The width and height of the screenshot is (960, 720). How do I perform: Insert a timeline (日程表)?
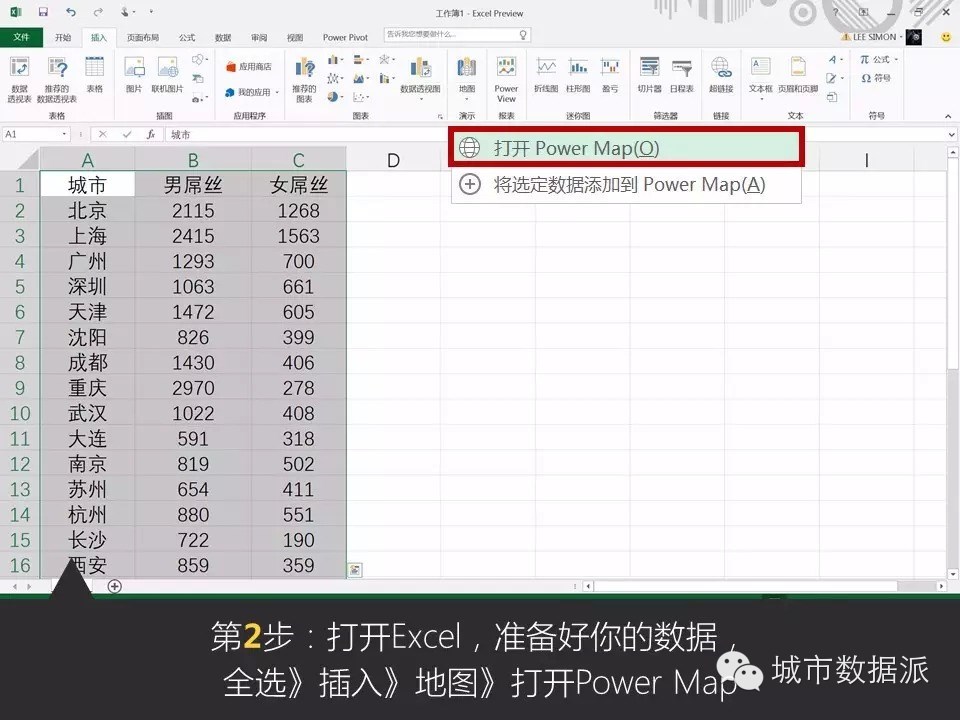point(681,75)
